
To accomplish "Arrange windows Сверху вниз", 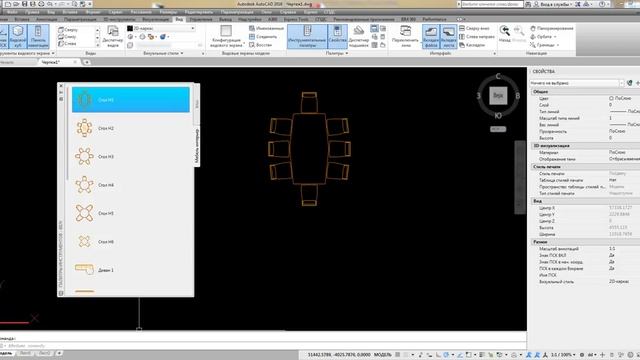I will tap(474, 28).
